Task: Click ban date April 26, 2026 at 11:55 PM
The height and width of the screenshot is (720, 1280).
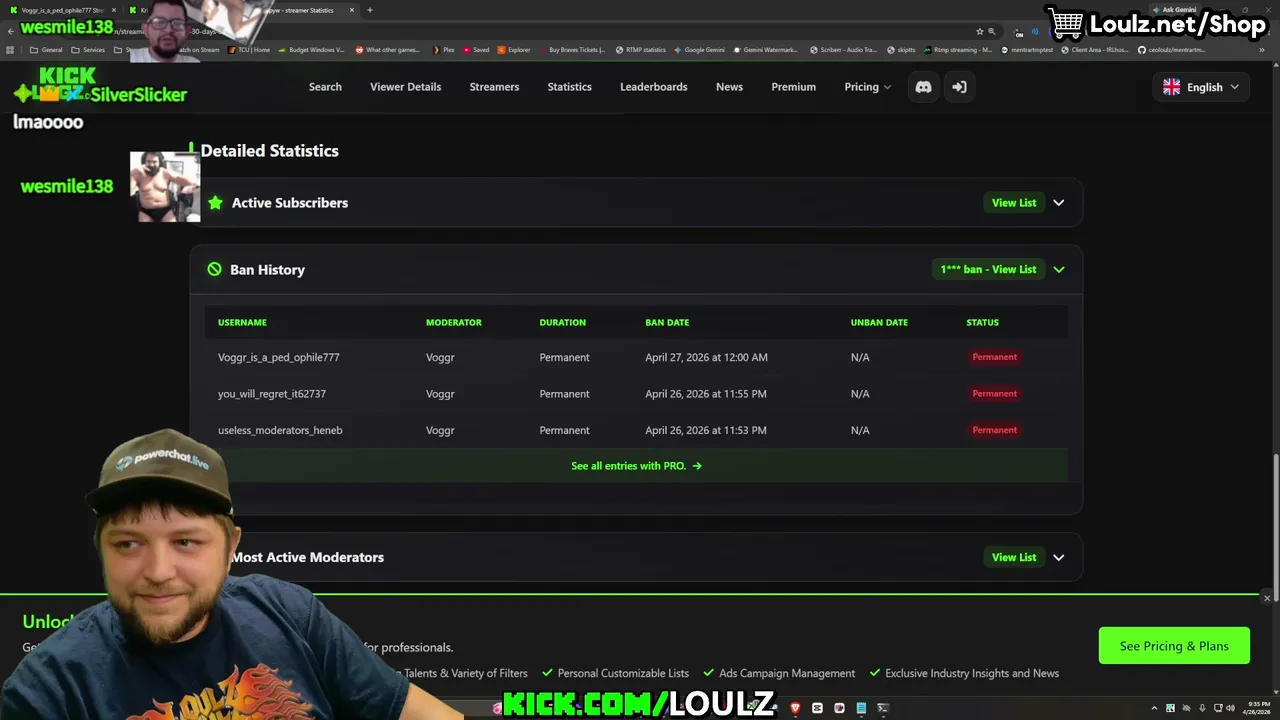Action: (x=706, y=394)
